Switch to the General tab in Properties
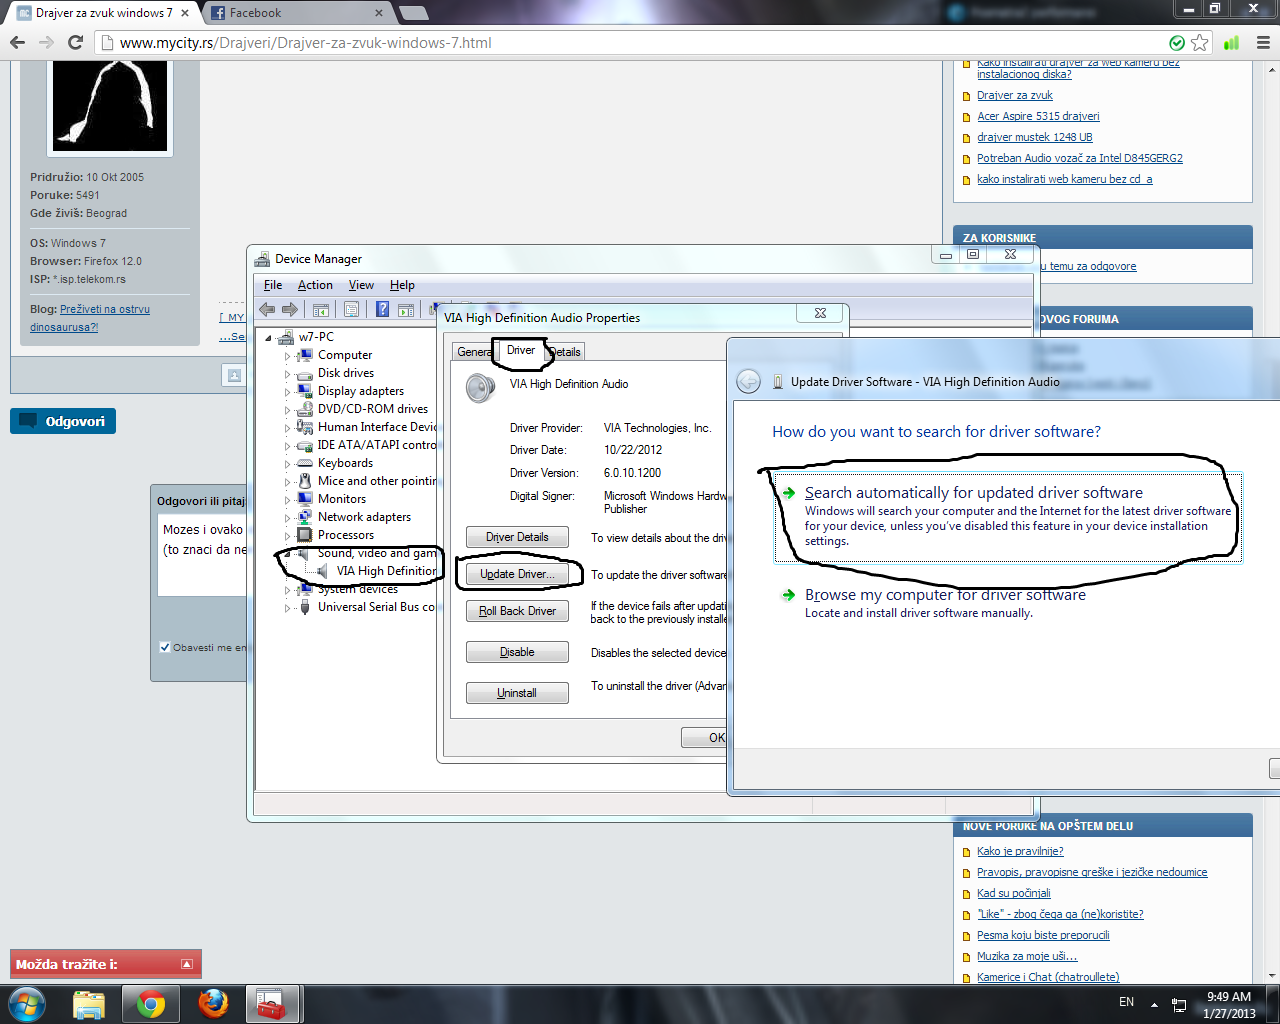The image size is (1280, 1024). (x=474, y=352)
